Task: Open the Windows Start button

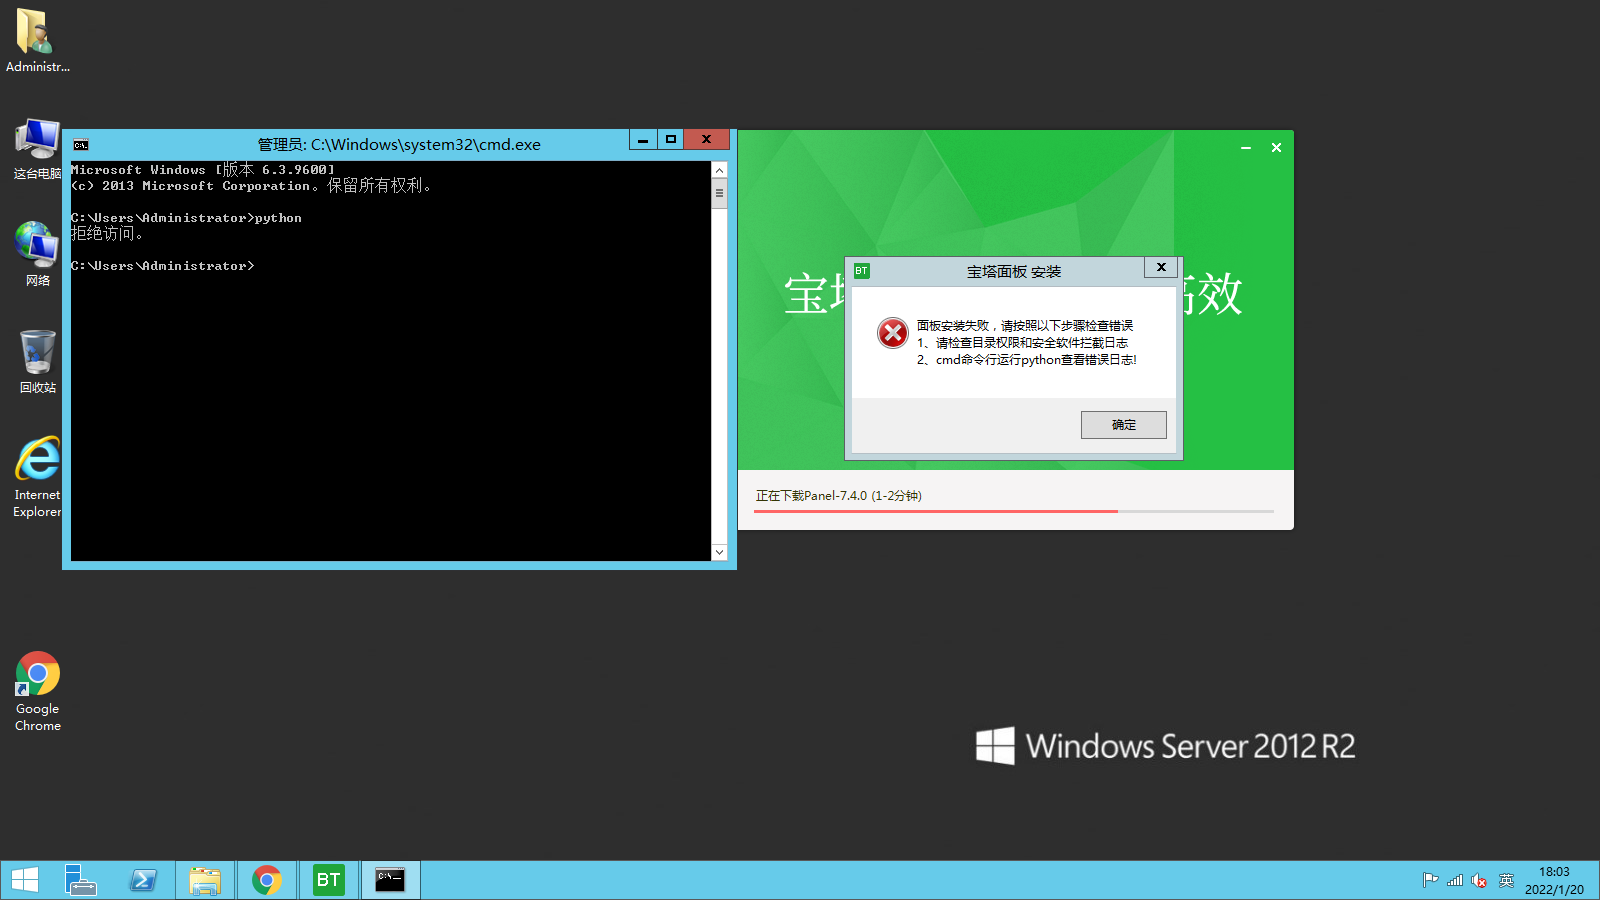Action: click(x=25, y=880)
